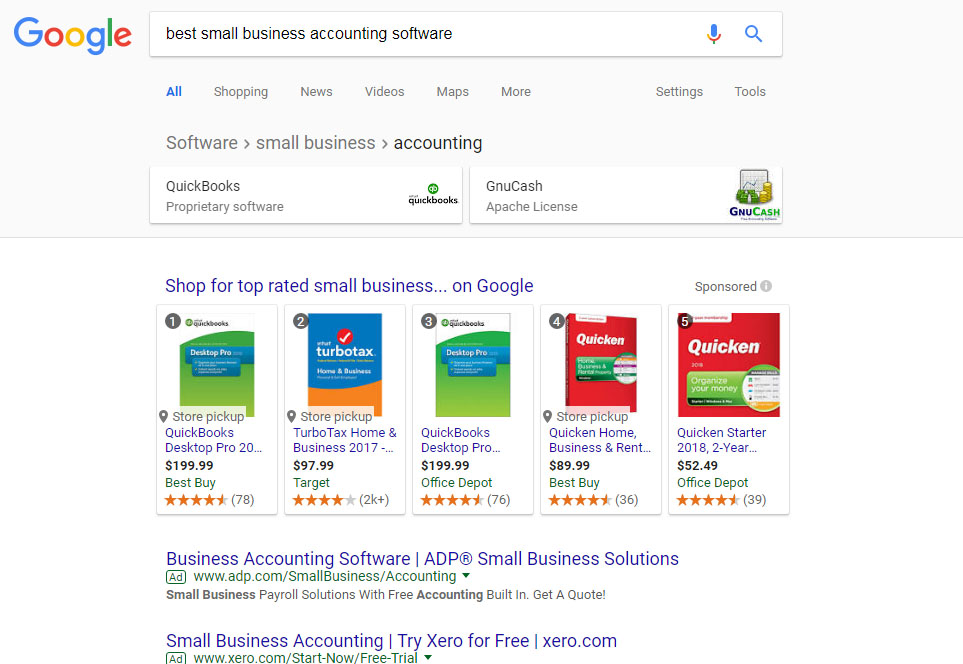Switch to the News tab
The image size is (963, 664).
tap(316, 92)
